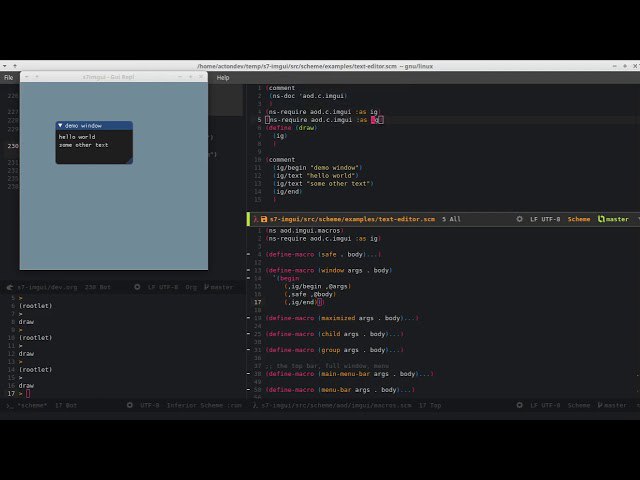Click the demo window resize grip corner
This screenshot has height=480, width=640.
(129, 161)
